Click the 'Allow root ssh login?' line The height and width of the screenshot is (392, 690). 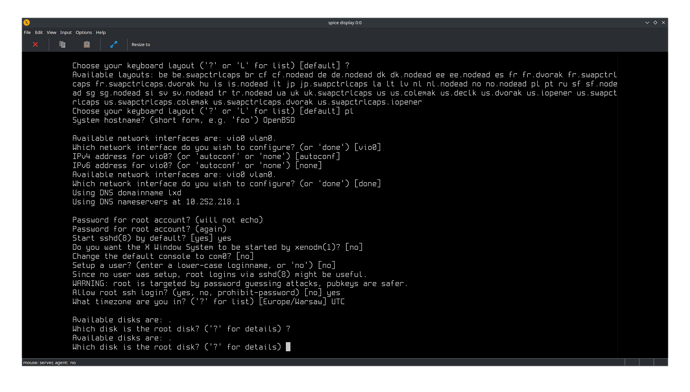tap(206, 293)
